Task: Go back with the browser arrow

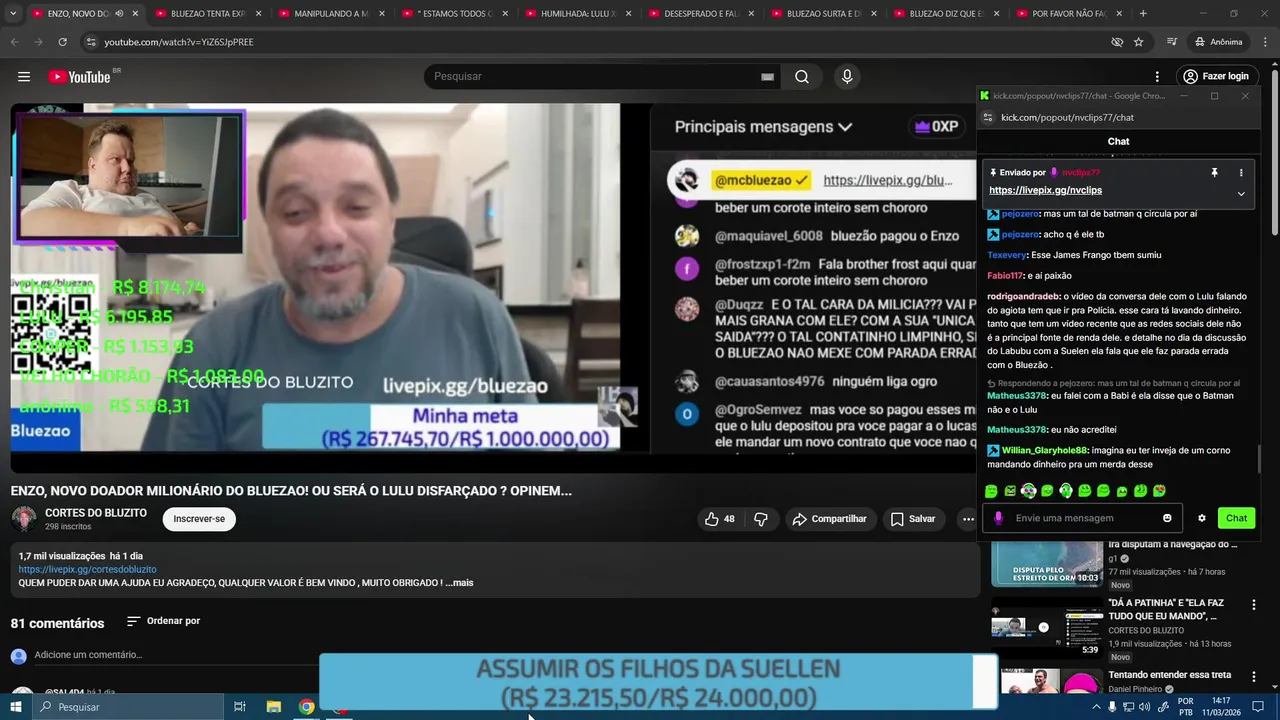Action: (x=14, y=42)
